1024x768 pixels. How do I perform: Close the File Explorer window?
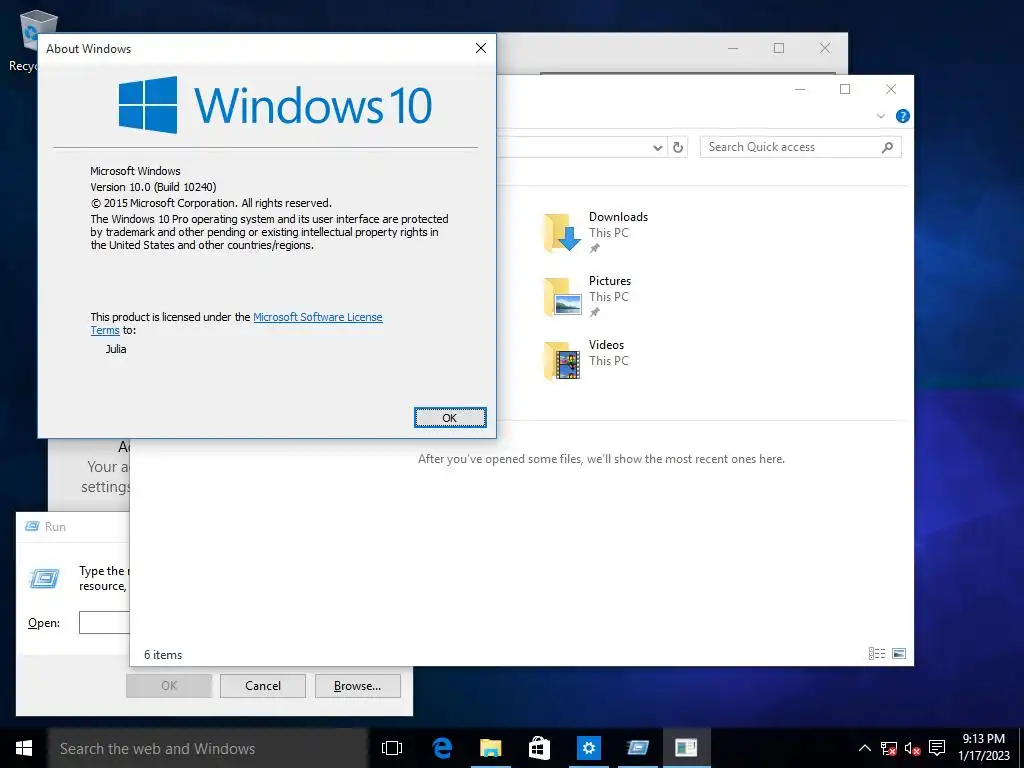pos(891,89)
